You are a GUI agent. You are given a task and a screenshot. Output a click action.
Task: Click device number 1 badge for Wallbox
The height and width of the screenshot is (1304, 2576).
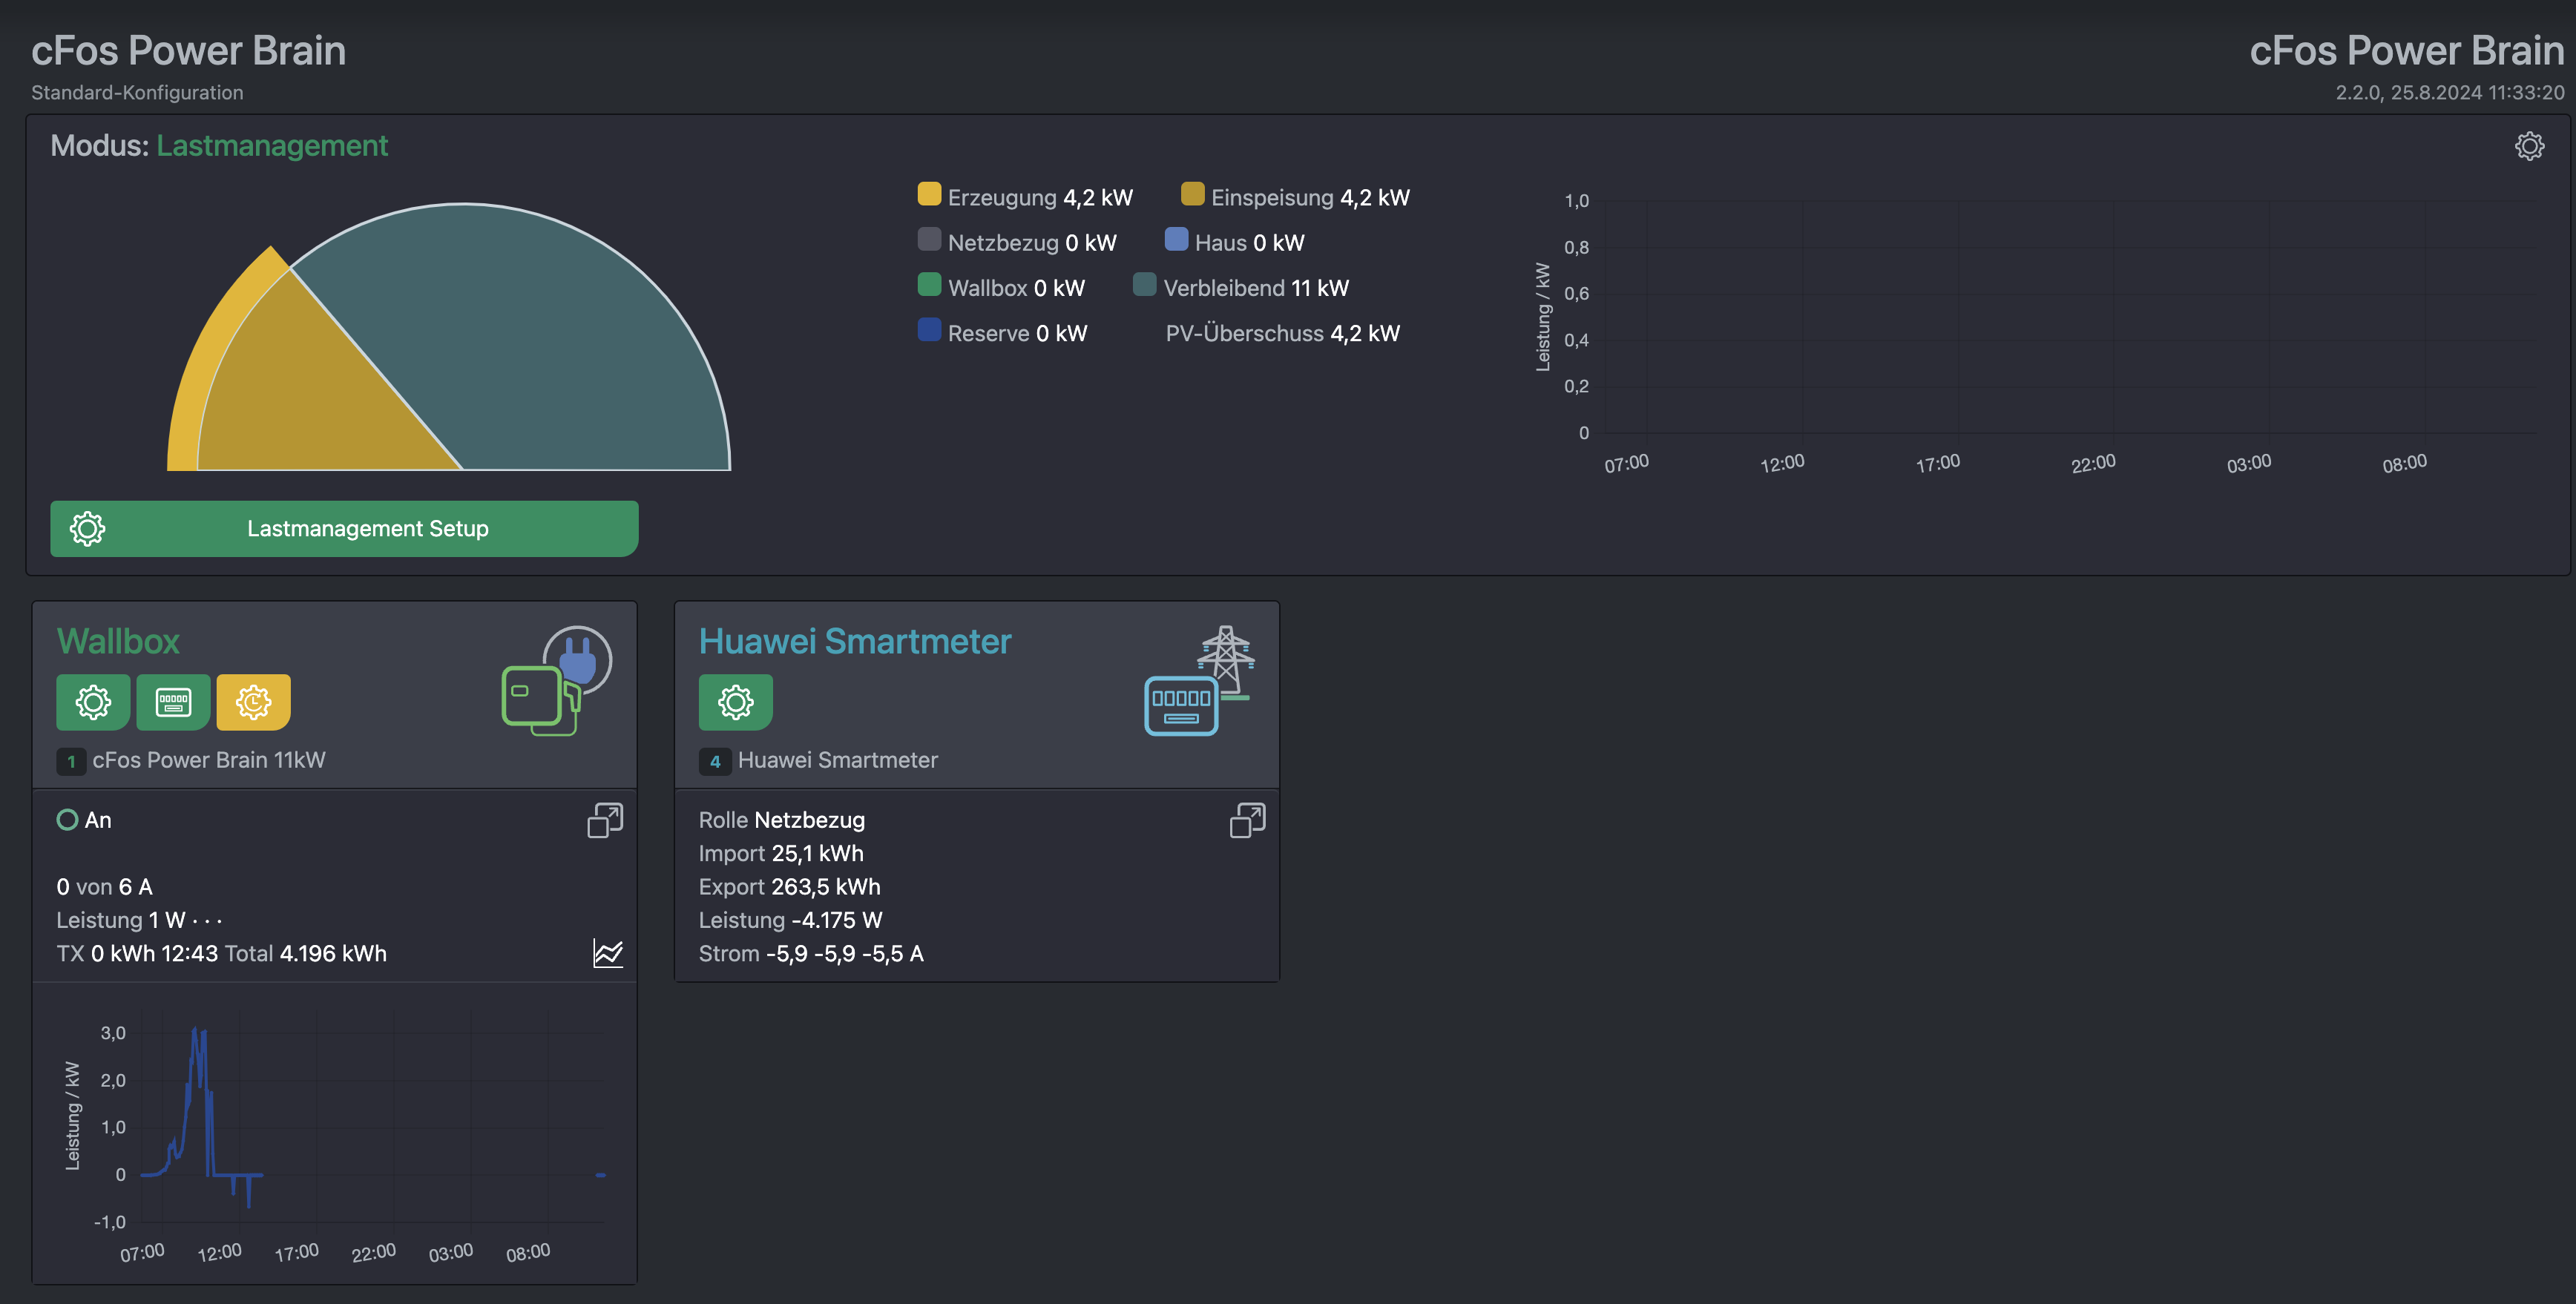point(71,762)
